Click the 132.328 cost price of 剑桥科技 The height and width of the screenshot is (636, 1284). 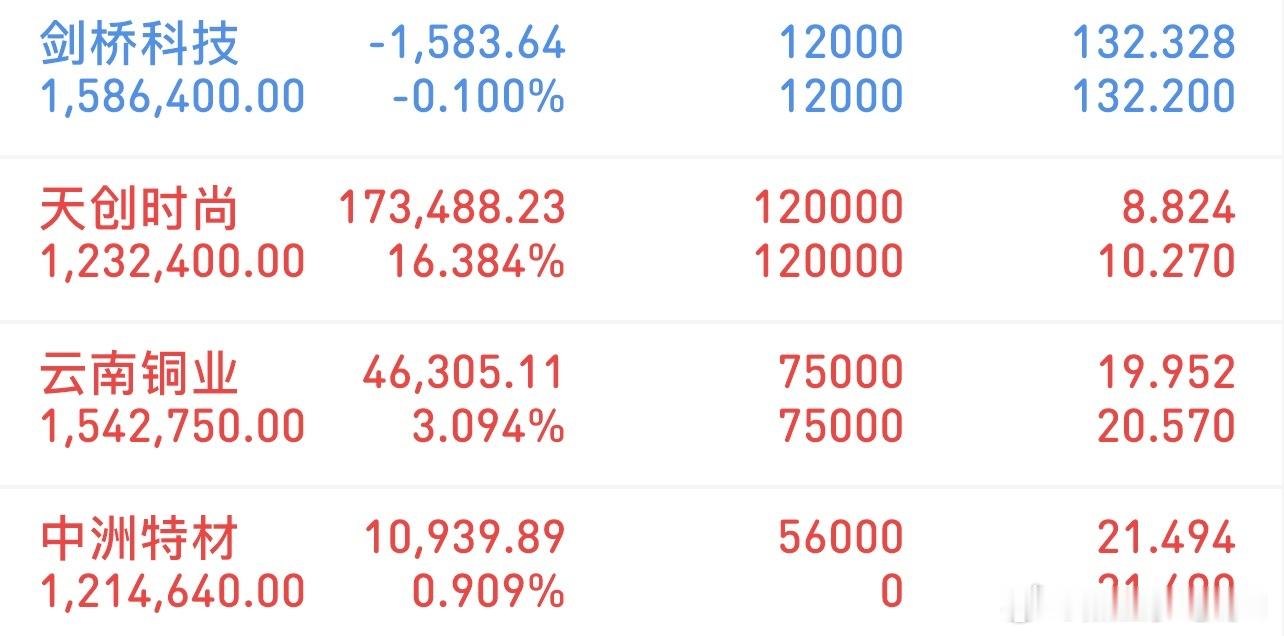pyautogui.click(x=1154, y=45)
